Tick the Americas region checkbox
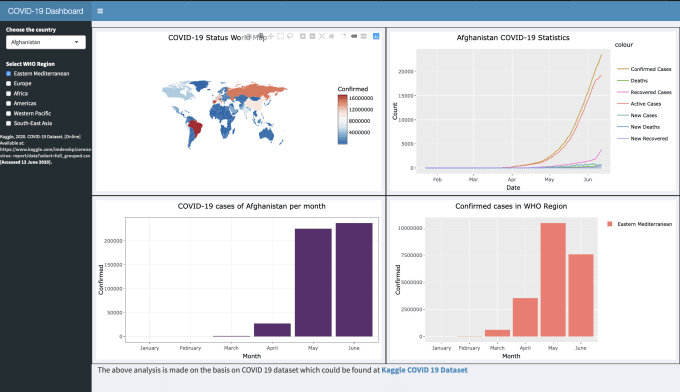This screenshot has height=392, width=680. click(8, 104)
